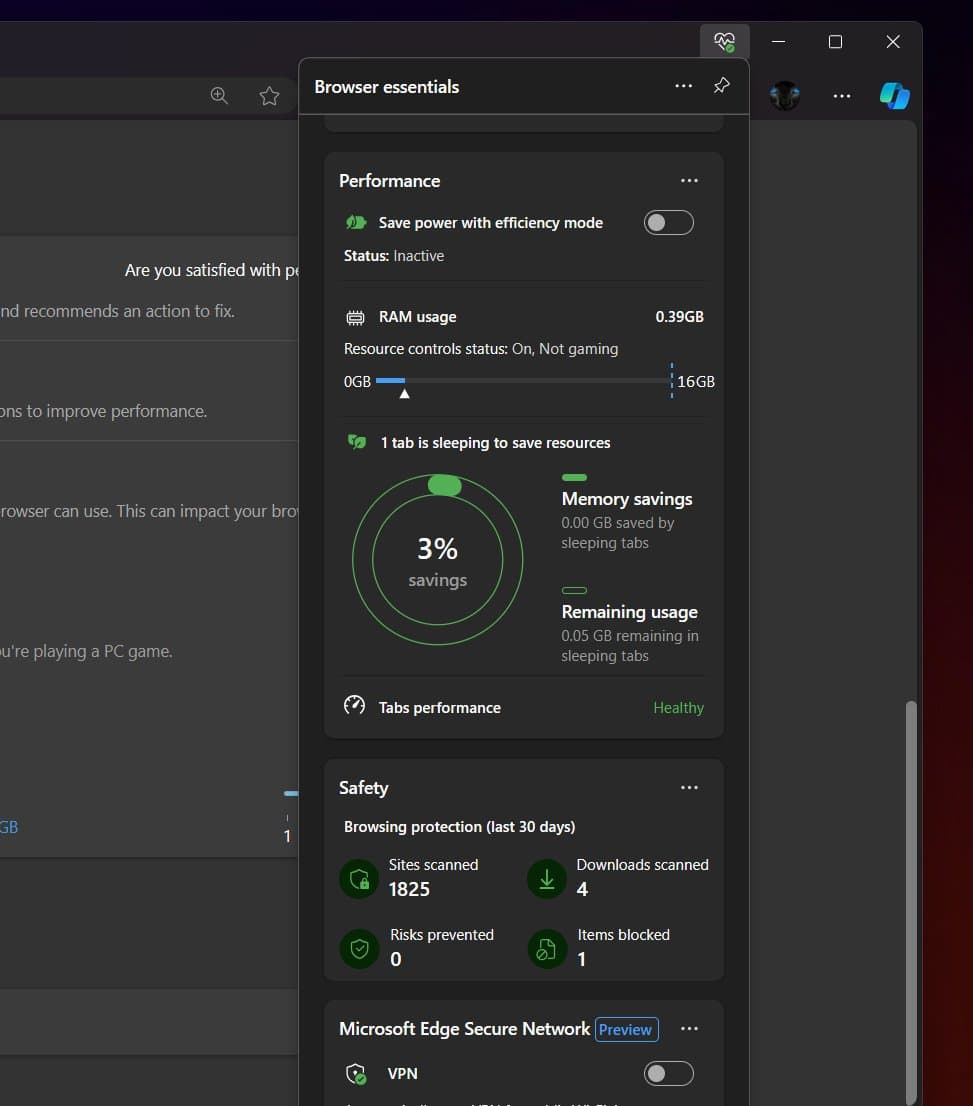Click the Preview badge next to Secure Network
The image size is (973, 1106).
point(626,1029)
